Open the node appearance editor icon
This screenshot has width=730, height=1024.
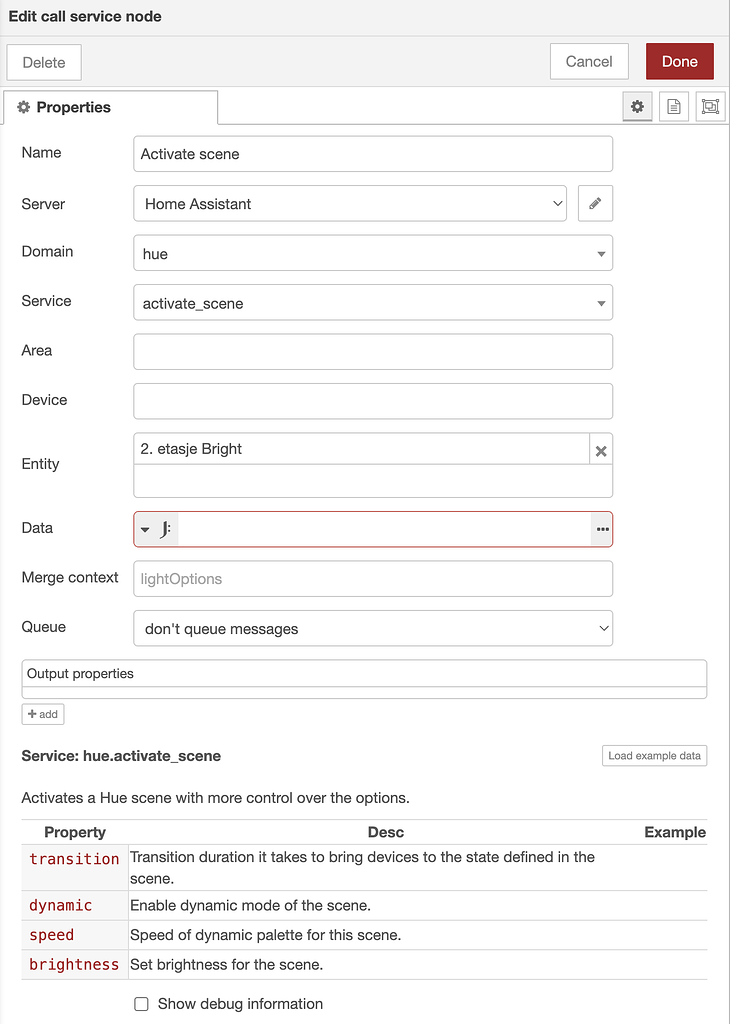pos(710,106)
